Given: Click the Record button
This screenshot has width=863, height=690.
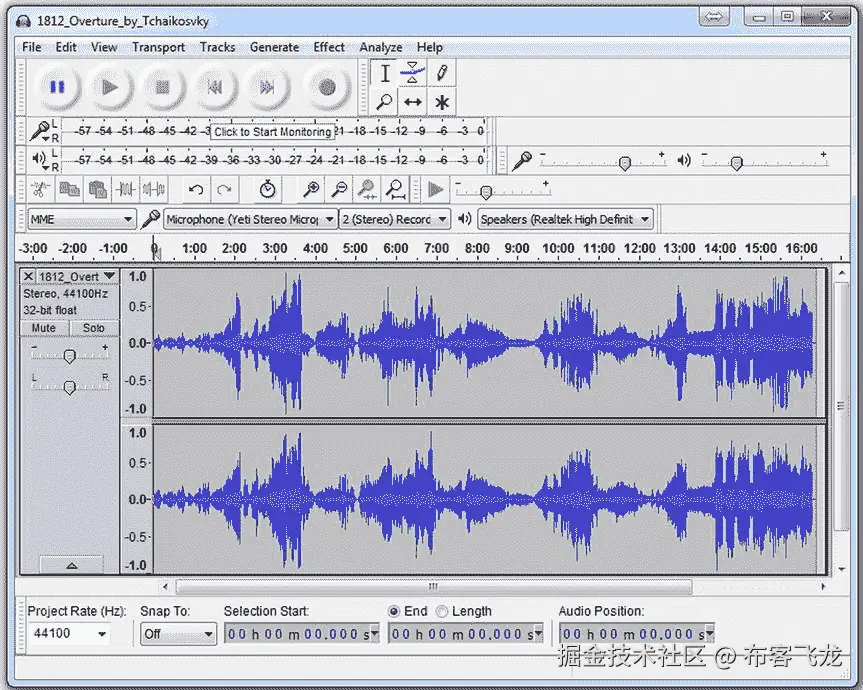Looking at the screenshot, I should tap(326, 87).
